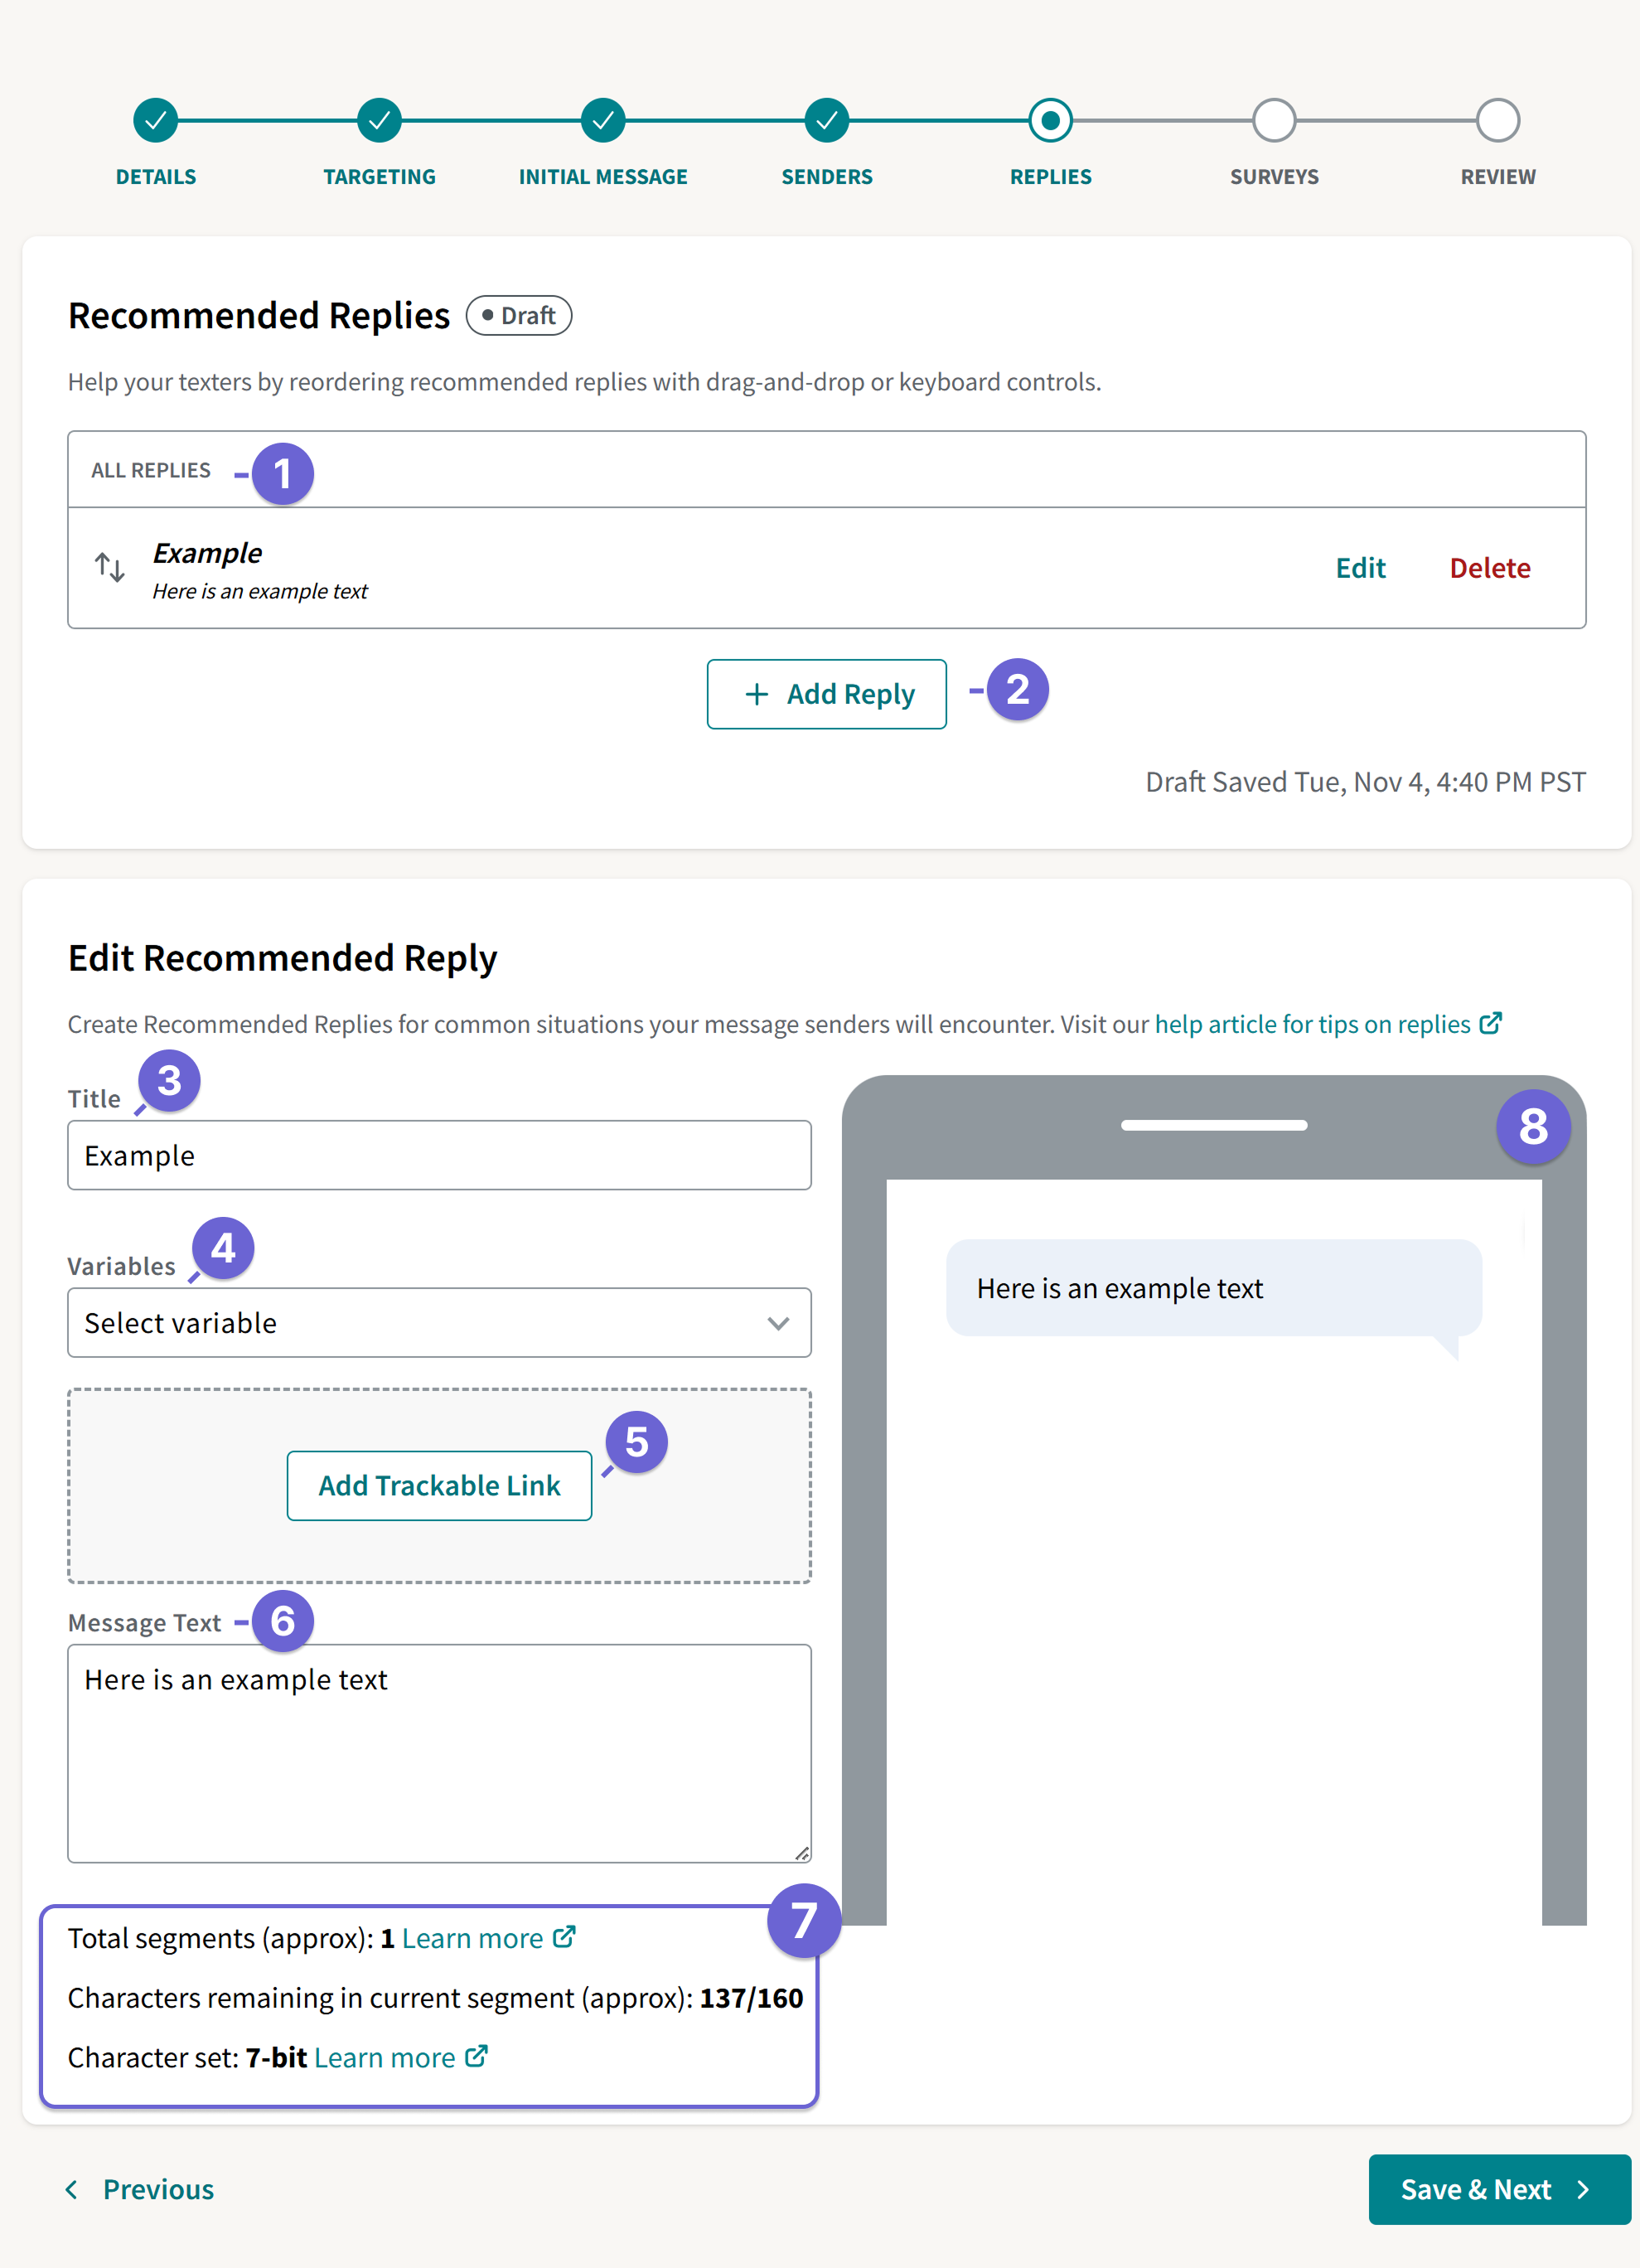Click the plus icon inside Add Reply button
The image size is (1640, 2268).
click(757, 694)
